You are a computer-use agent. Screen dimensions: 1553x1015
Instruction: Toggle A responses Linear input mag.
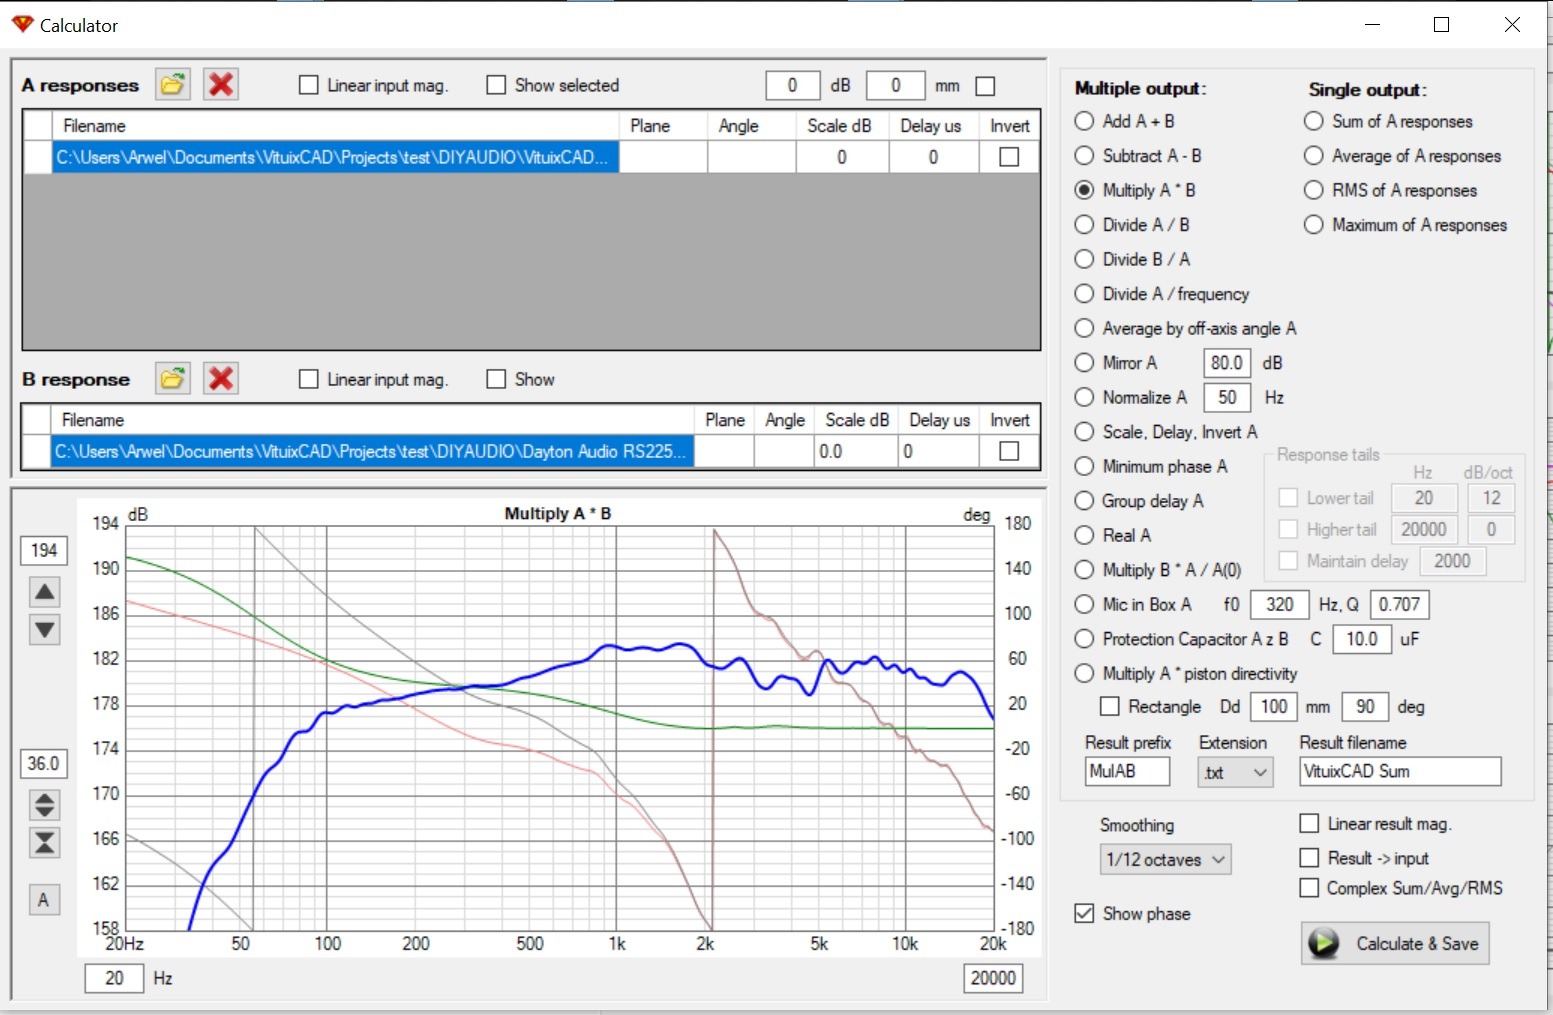[x=309, y=85]
